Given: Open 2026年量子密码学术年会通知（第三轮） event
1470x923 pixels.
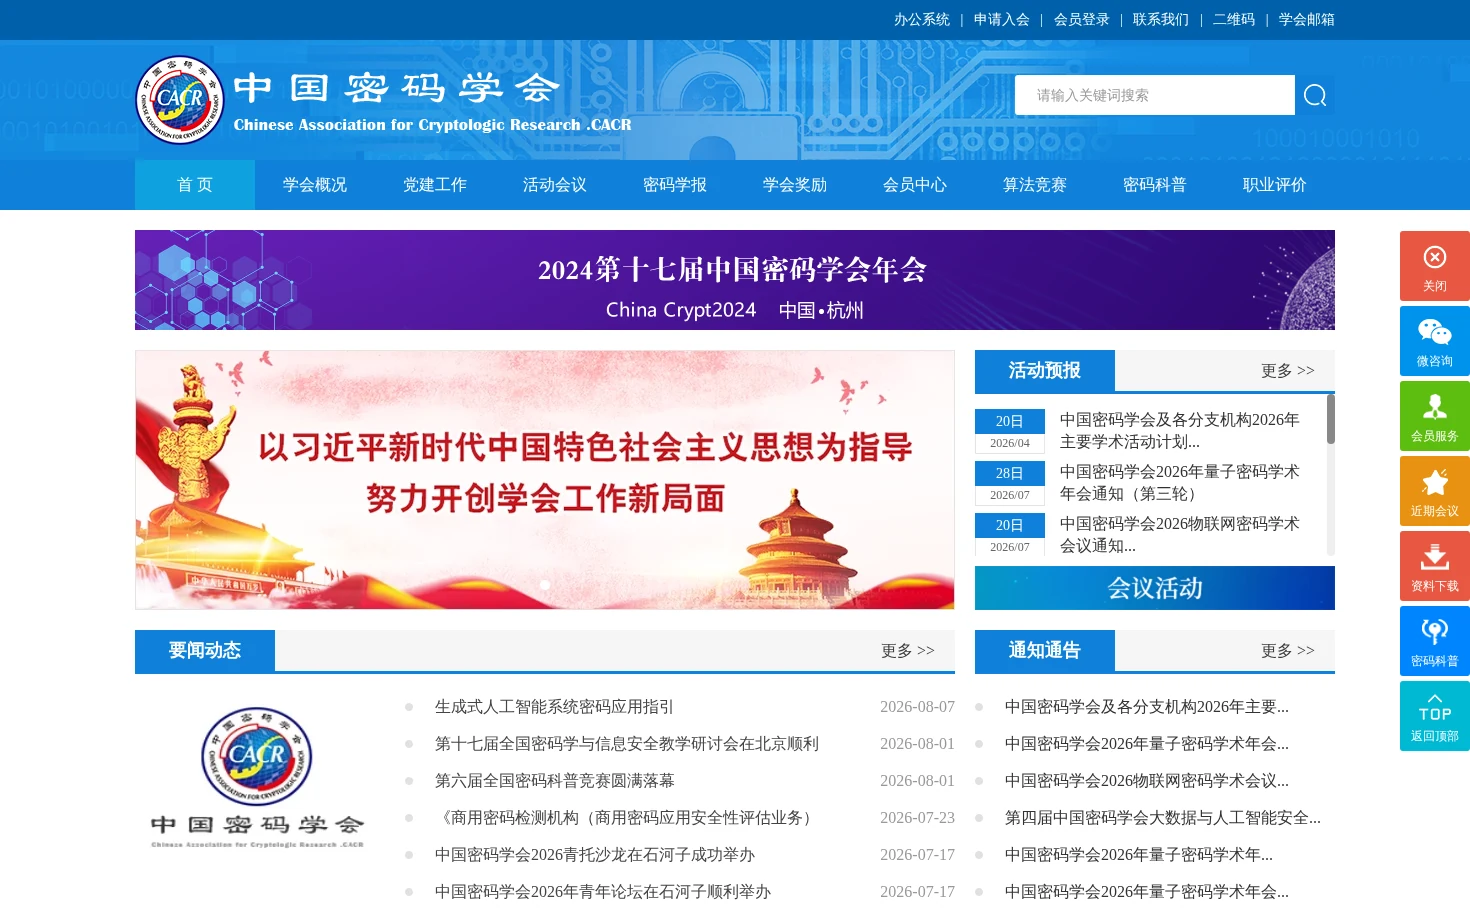Looking at the screenshot, I should tap(1180, 483).
